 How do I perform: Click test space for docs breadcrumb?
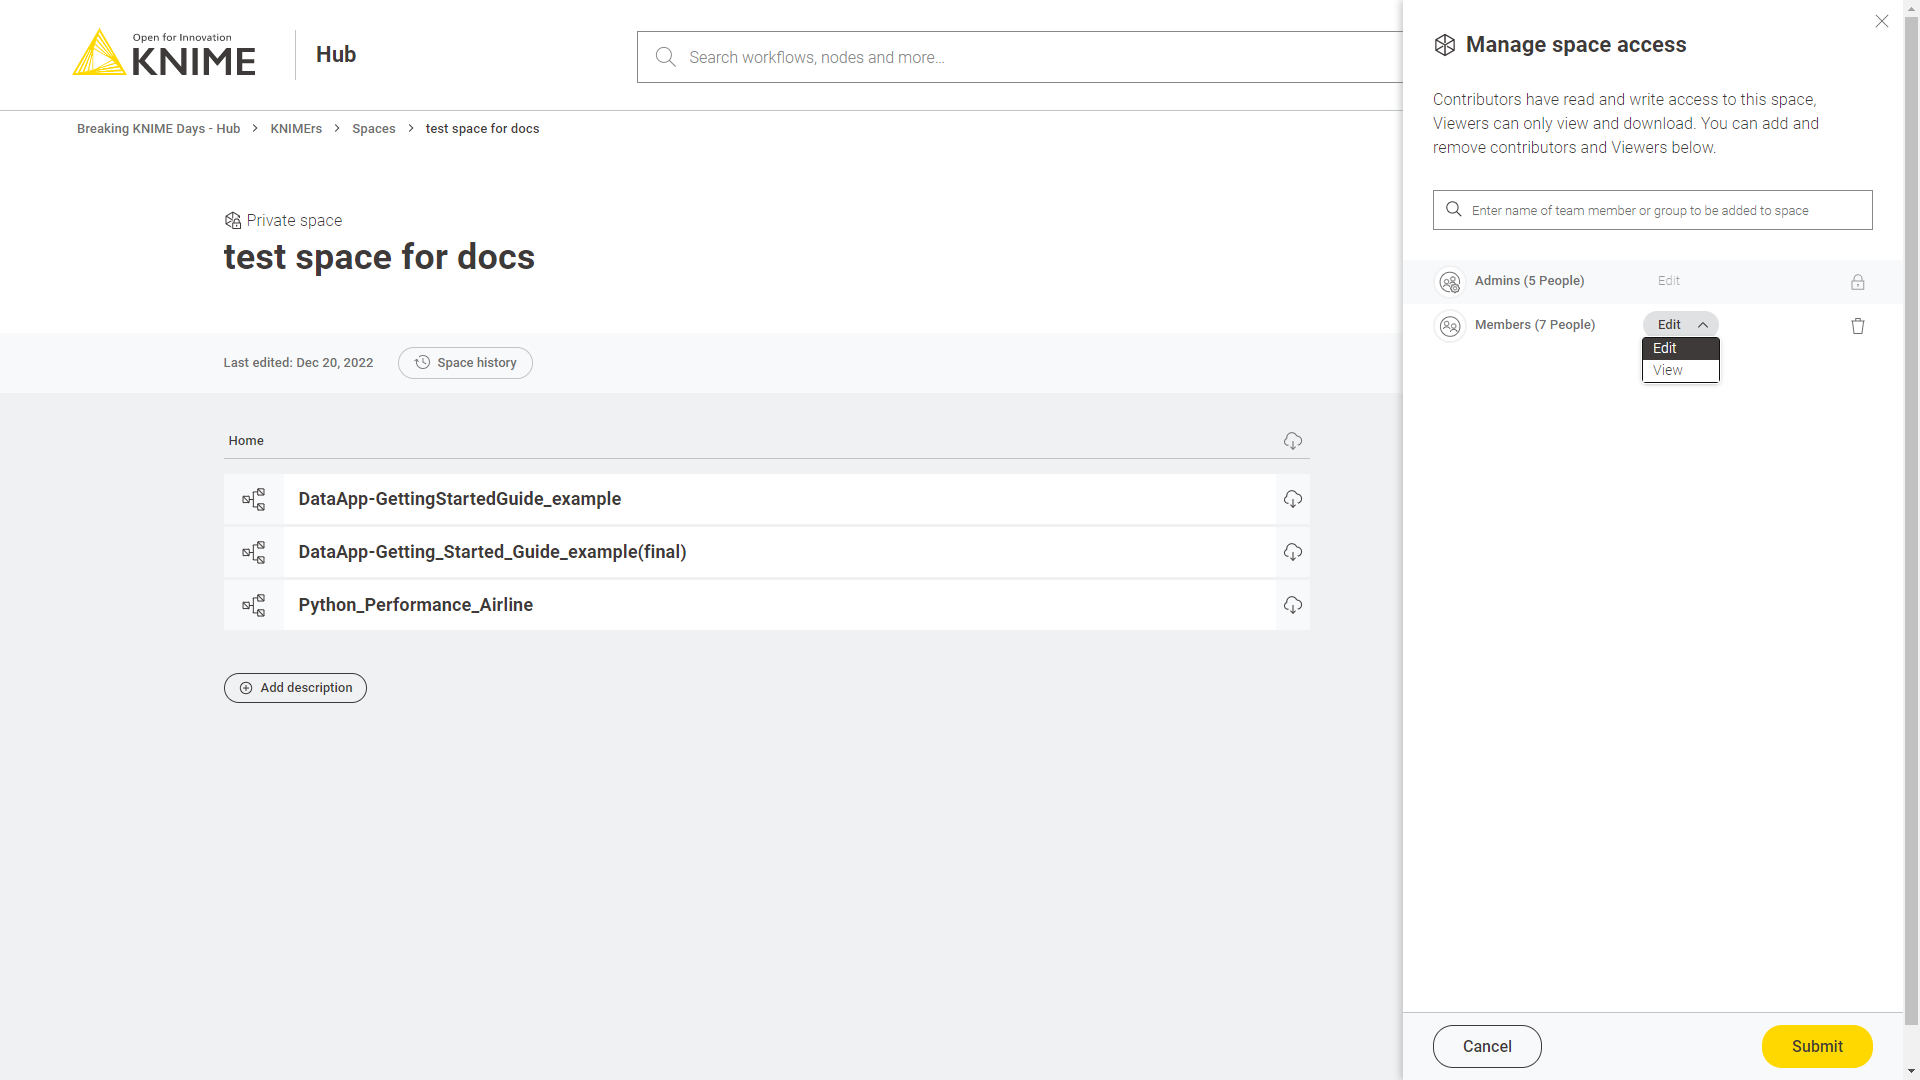click(482, 129)
